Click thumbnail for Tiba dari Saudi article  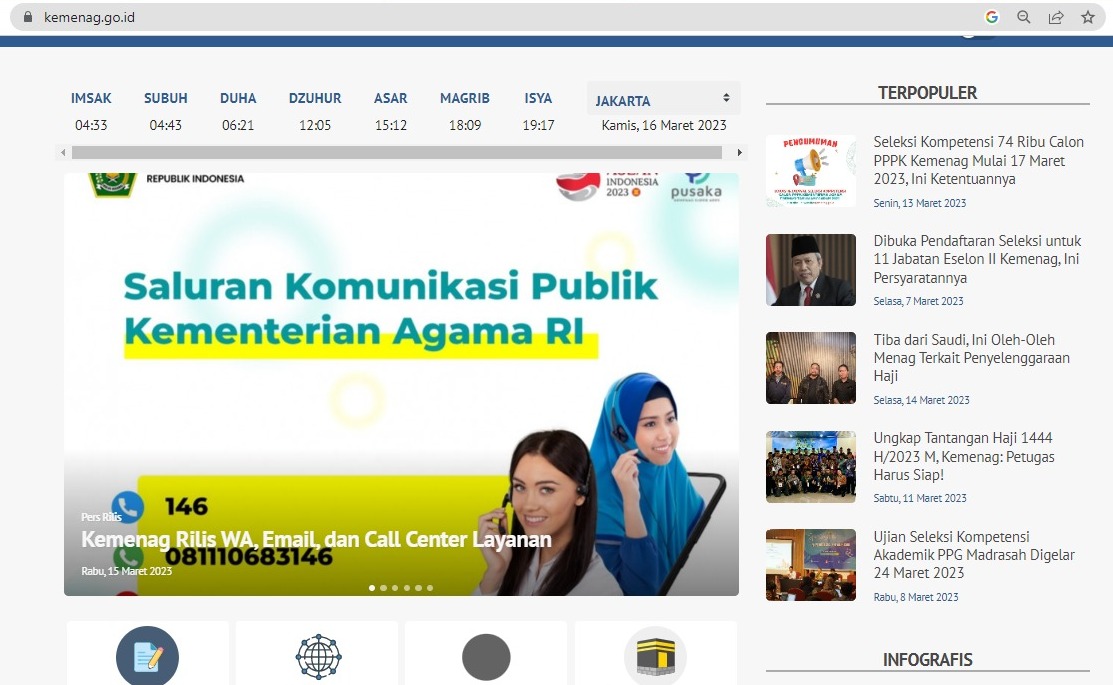pyautogui.click(x=811, y=368)
